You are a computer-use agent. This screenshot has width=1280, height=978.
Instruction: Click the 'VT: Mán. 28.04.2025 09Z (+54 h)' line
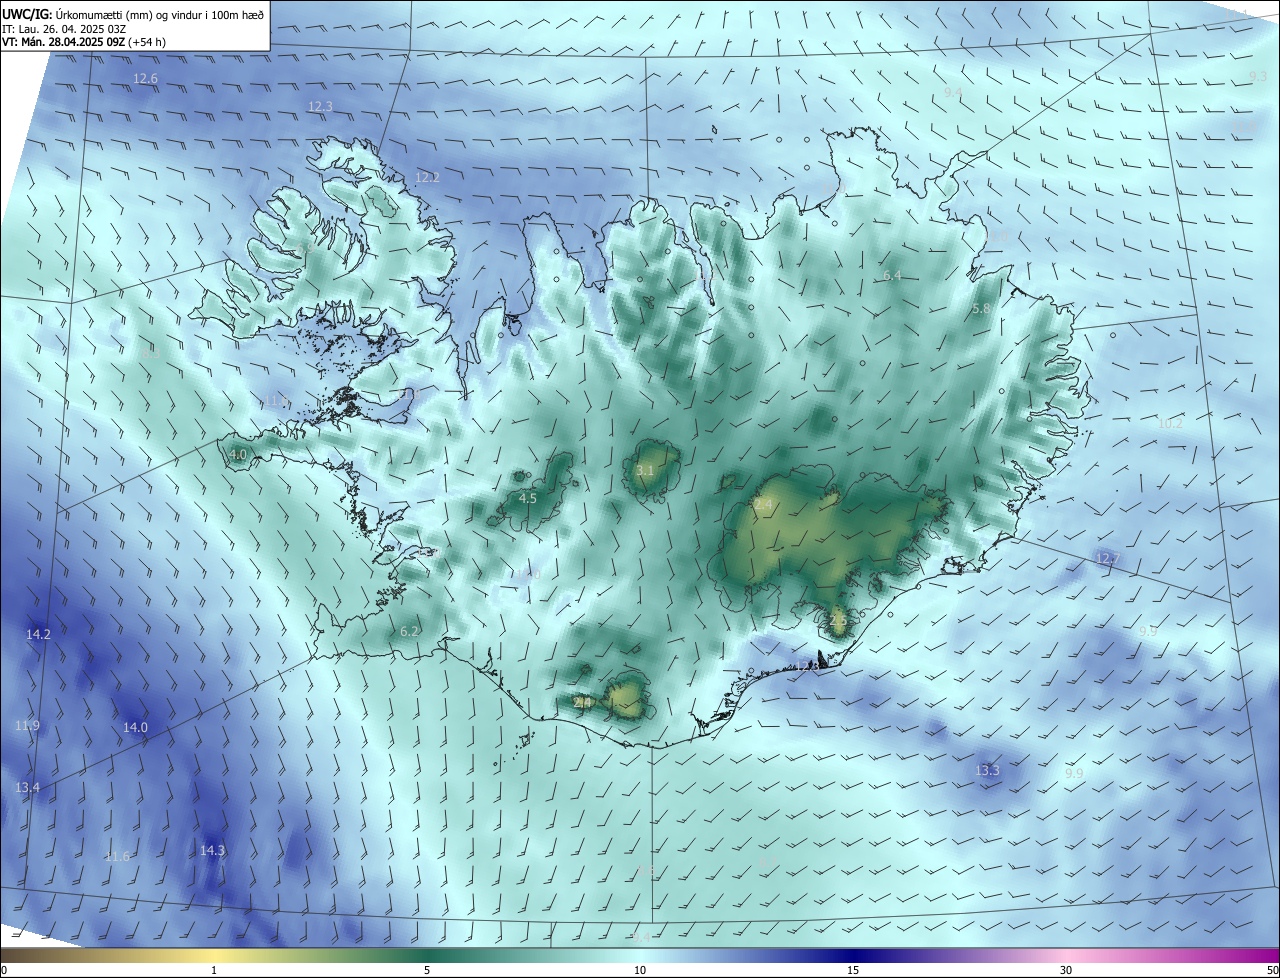[x=84, y=42]
